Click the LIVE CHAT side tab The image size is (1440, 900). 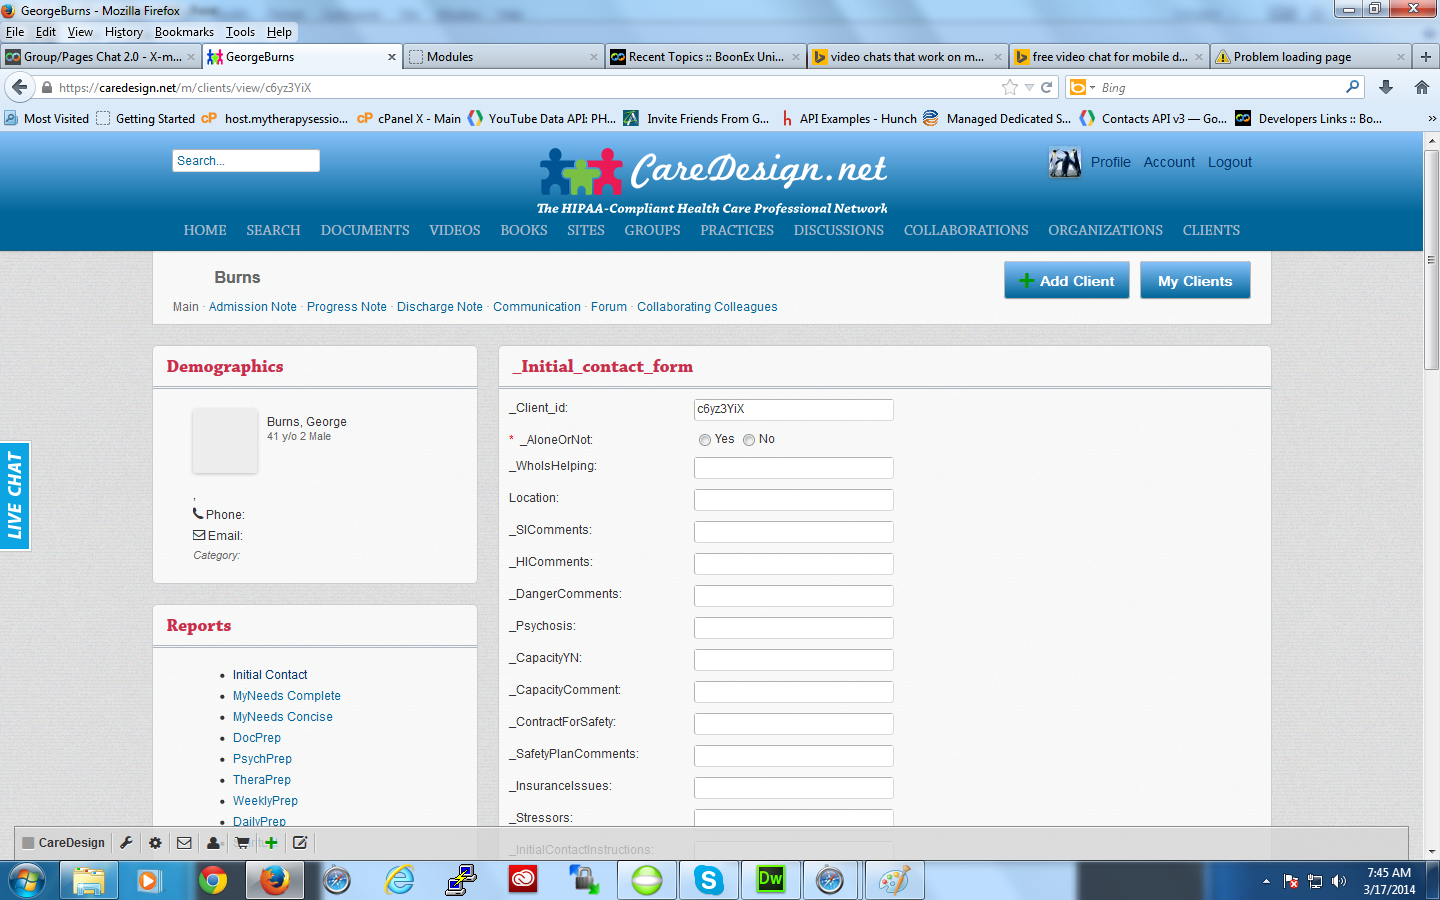click(15, 496)
